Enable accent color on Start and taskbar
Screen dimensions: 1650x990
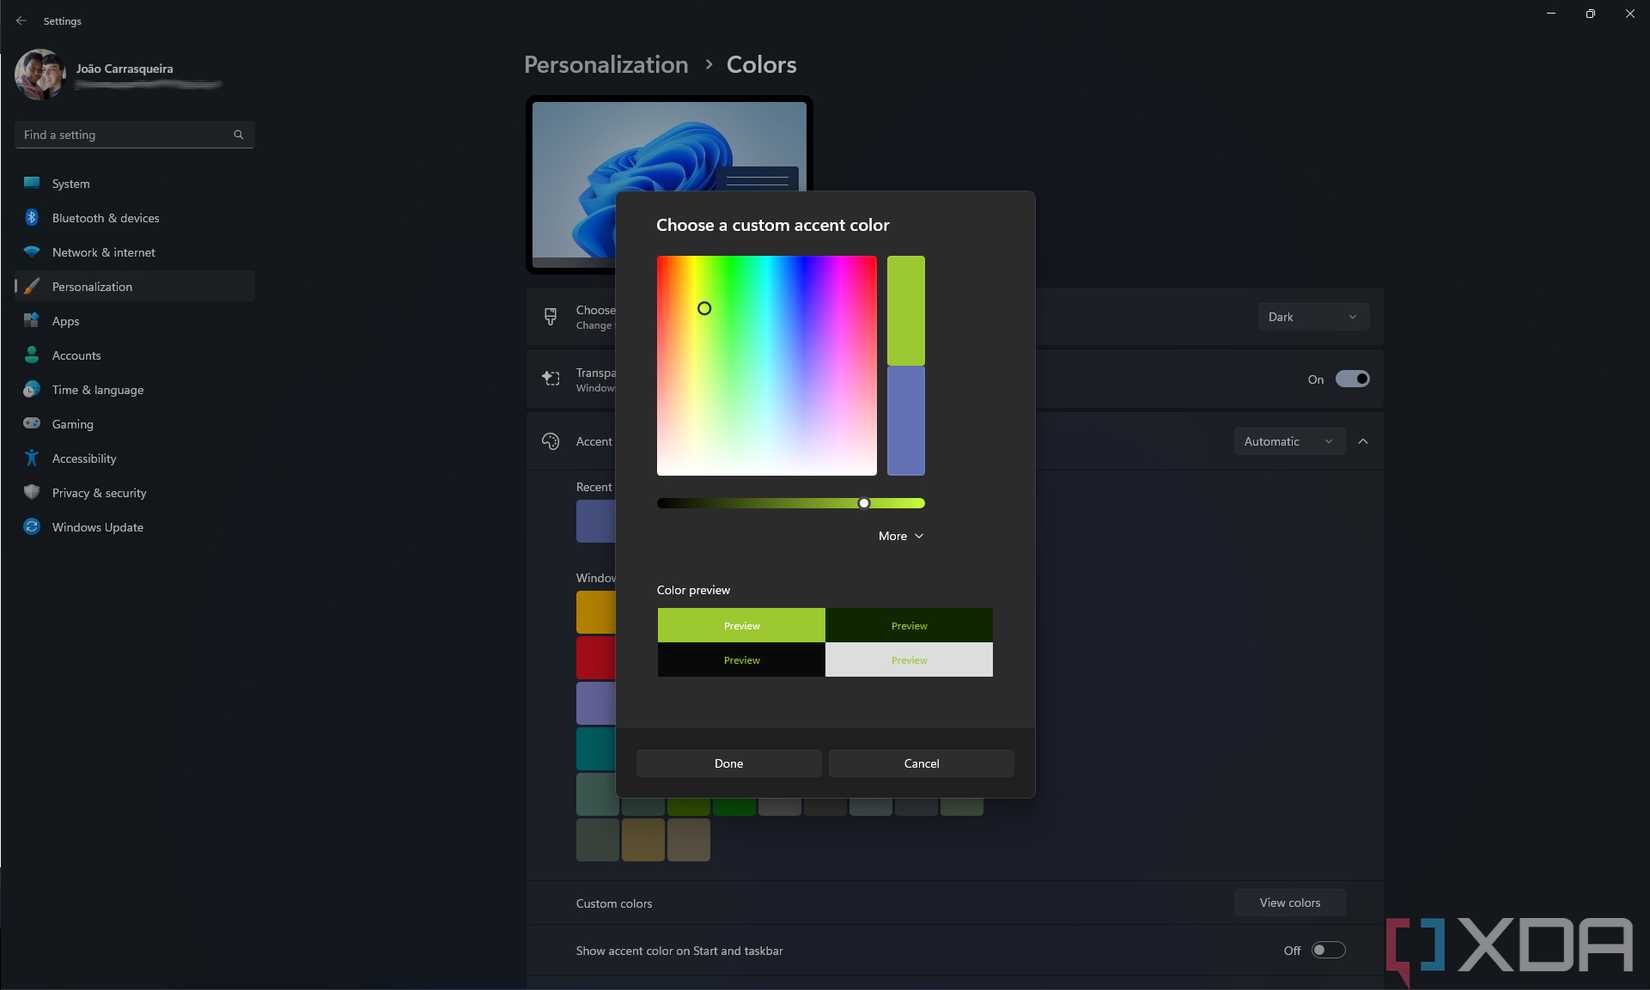[x=1328, y=950]
